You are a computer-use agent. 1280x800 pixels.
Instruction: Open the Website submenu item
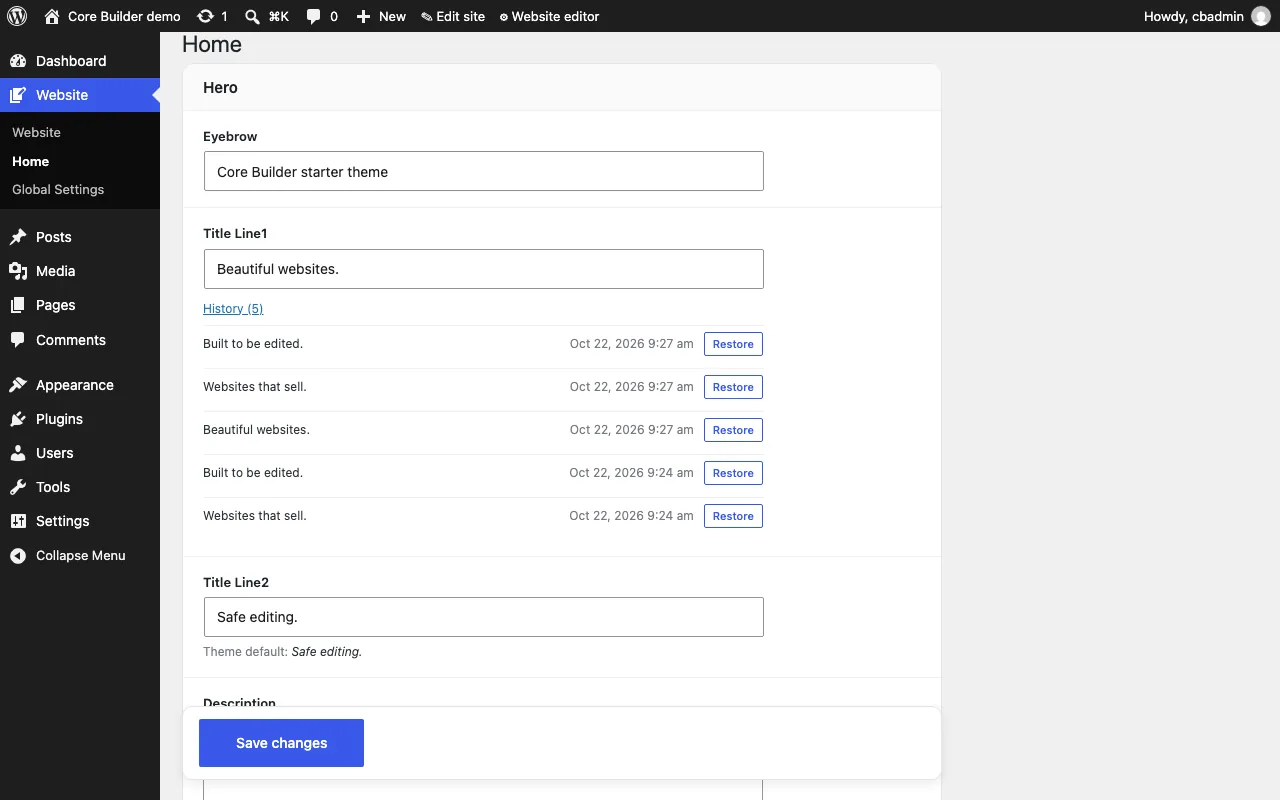pyautogui.click(x=36, y=132)
